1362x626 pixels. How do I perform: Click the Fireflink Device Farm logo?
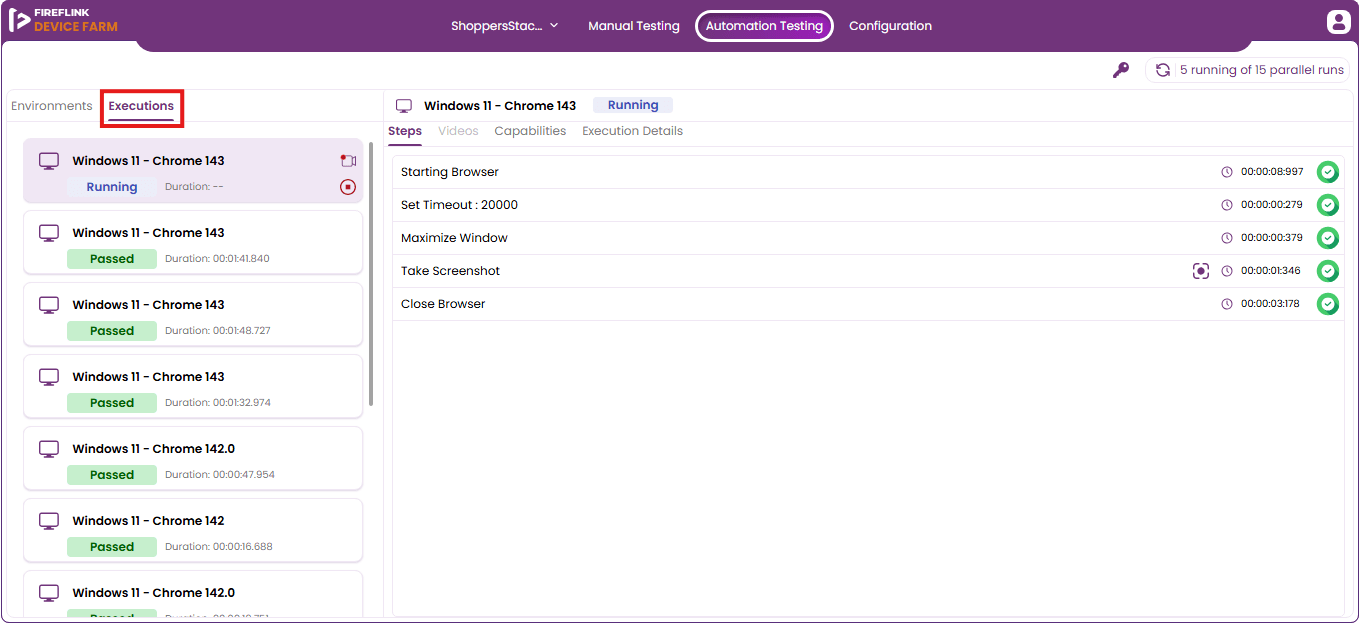(x=64, y=21)
